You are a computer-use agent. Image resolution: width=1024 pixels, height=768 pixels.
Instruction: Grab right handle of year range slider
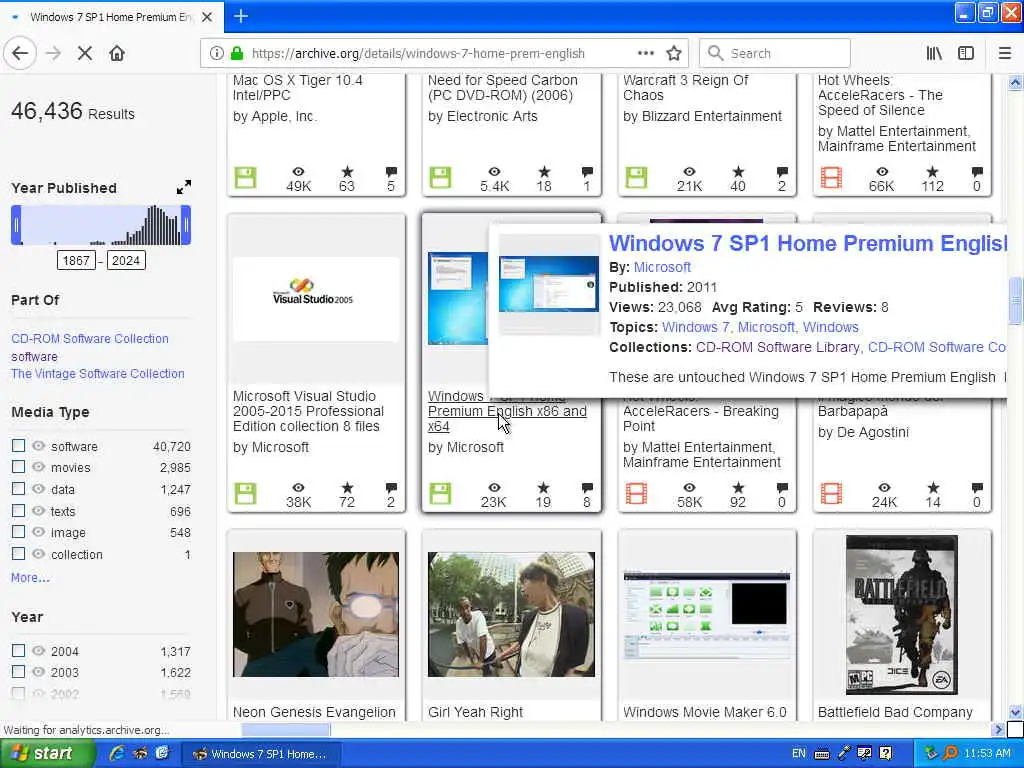[x=186, y=225]
